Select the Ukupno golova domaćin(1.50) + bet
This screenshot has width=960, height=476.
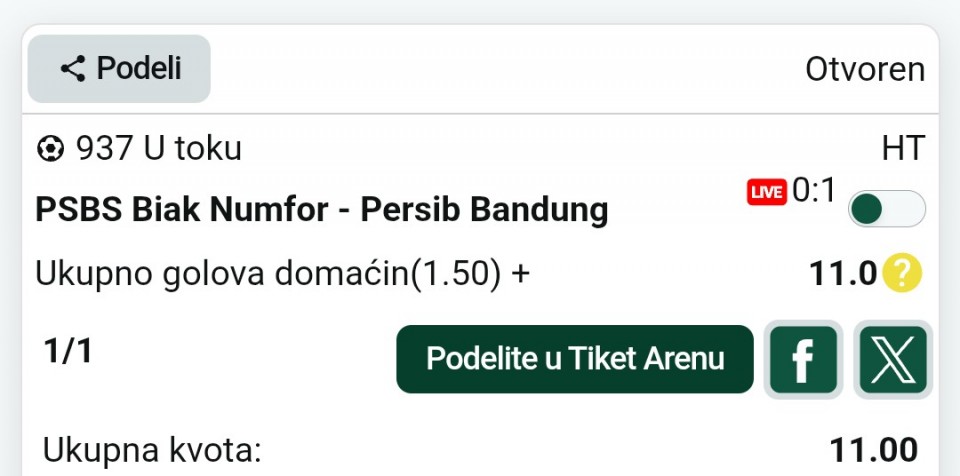282,273
